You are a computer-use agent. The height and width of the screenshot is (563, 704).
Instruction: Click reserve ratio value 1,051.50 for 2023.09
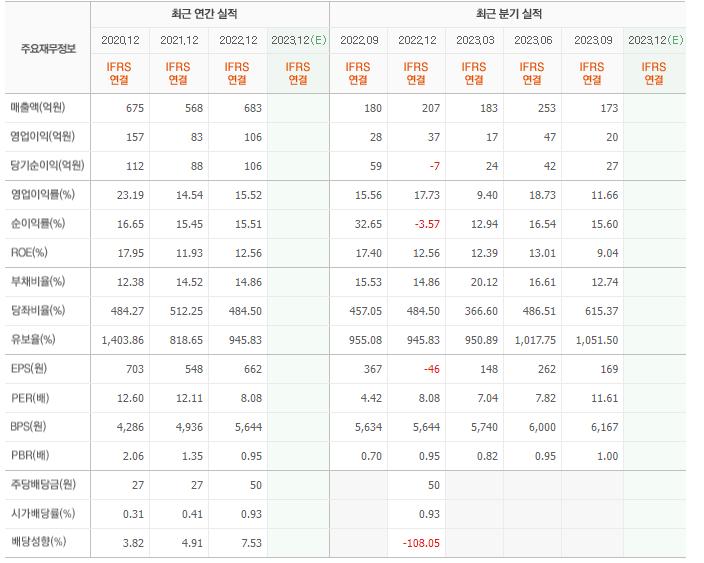click(x=597, y=340)
